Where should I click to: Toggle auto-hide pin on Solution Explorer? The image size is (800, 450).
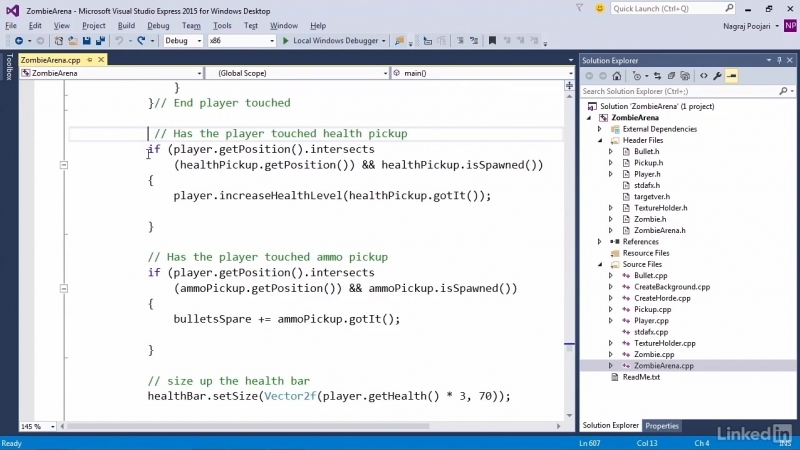[778, 61]
